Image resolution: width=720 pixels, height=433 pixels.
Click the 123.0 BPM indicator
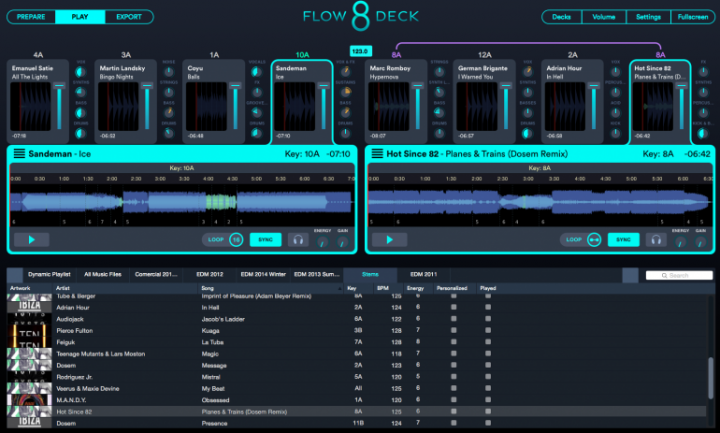(x=360, y=51)
